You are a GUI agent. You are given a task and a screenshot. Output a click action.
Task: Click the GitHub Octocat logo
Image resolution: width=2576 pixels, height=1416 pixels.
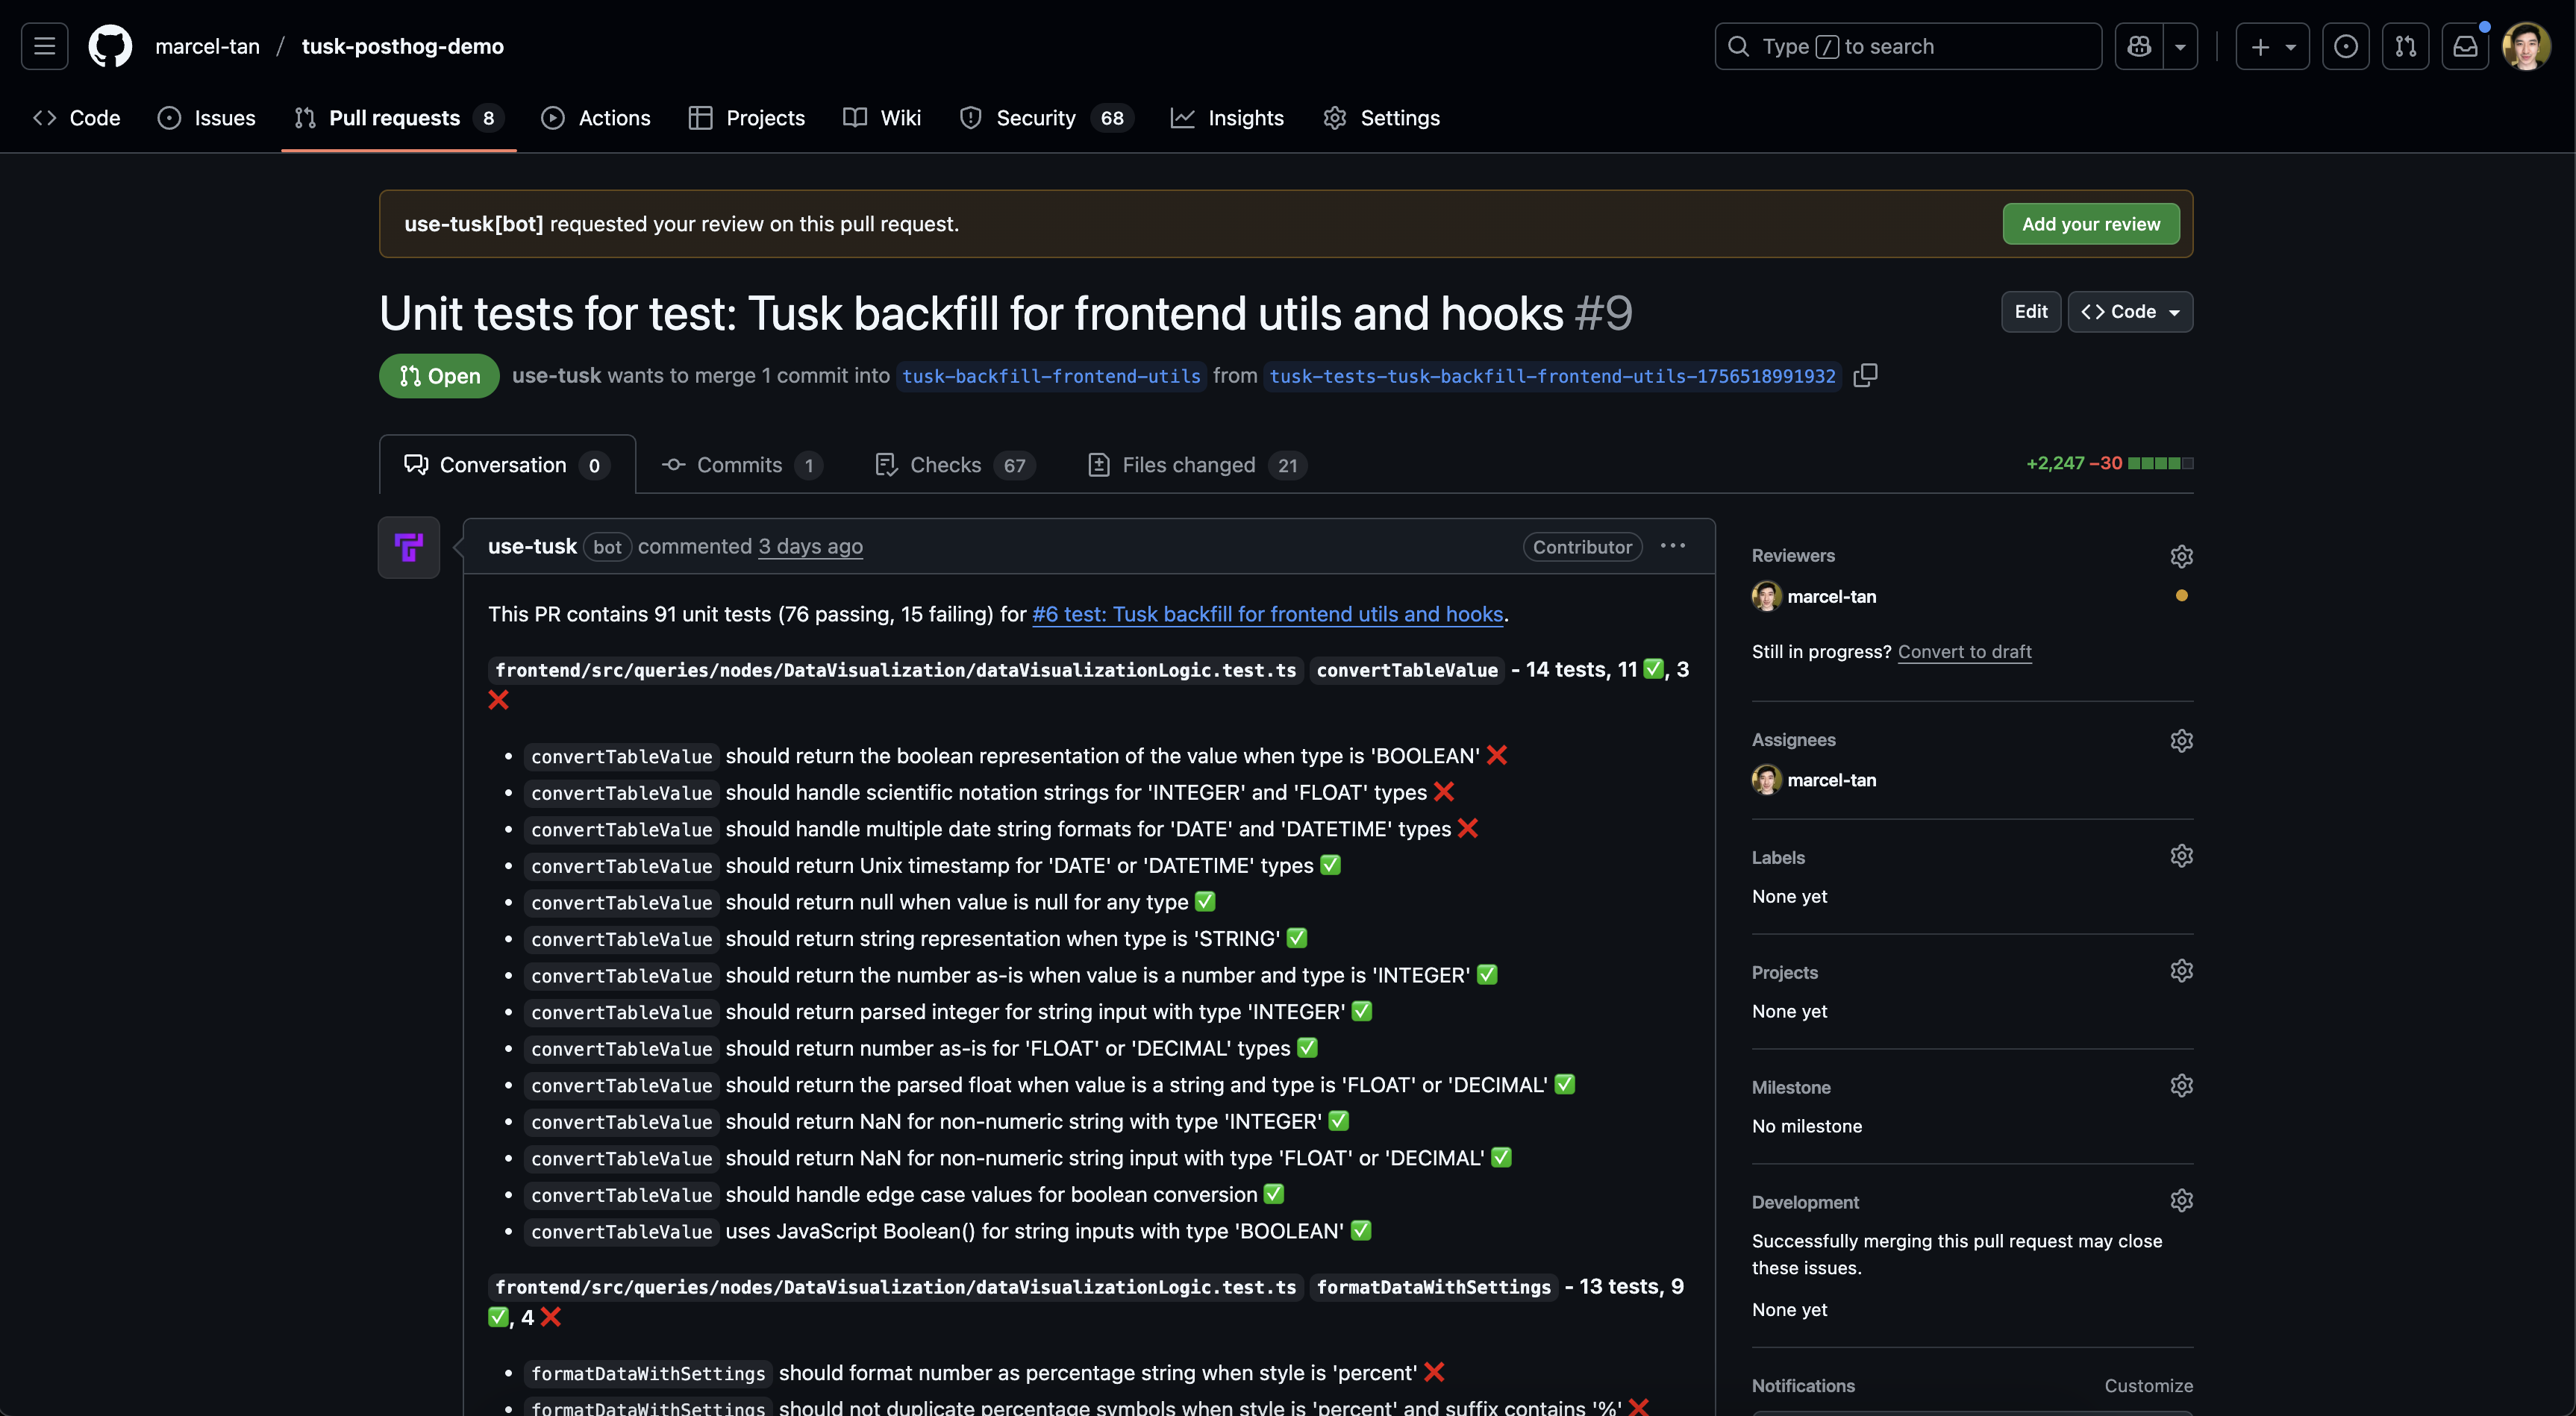(110, 46)
